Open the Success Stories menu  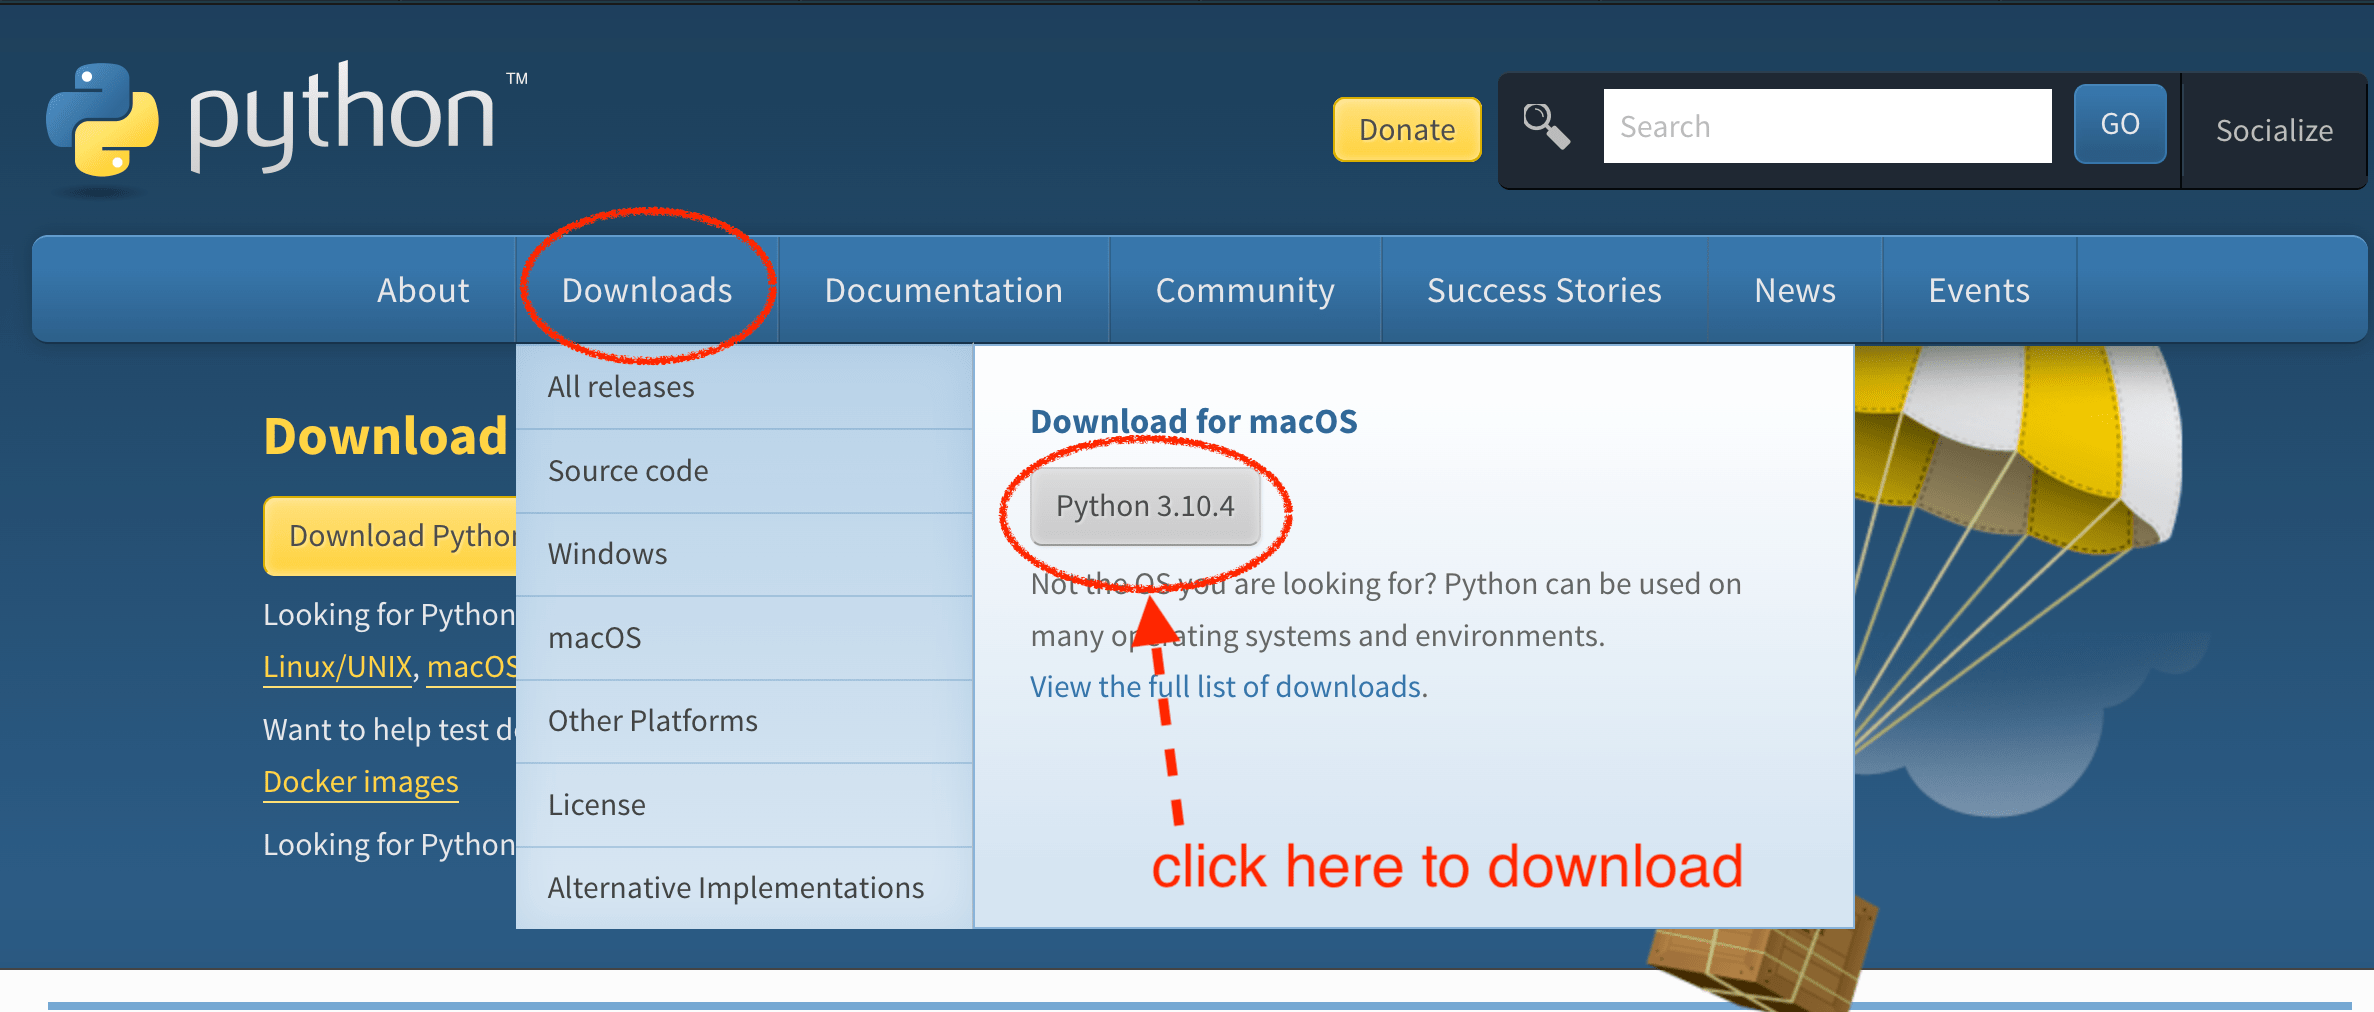pos(1544,290)
